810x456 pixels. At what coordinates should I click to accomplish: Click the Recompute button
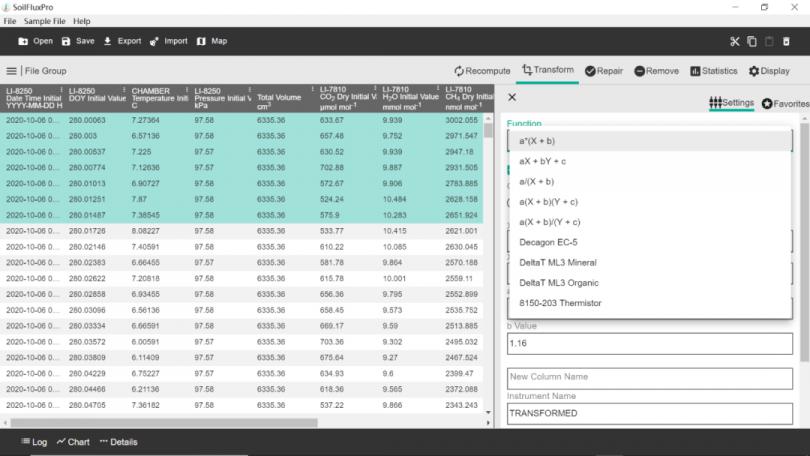[x=482, y=71]
